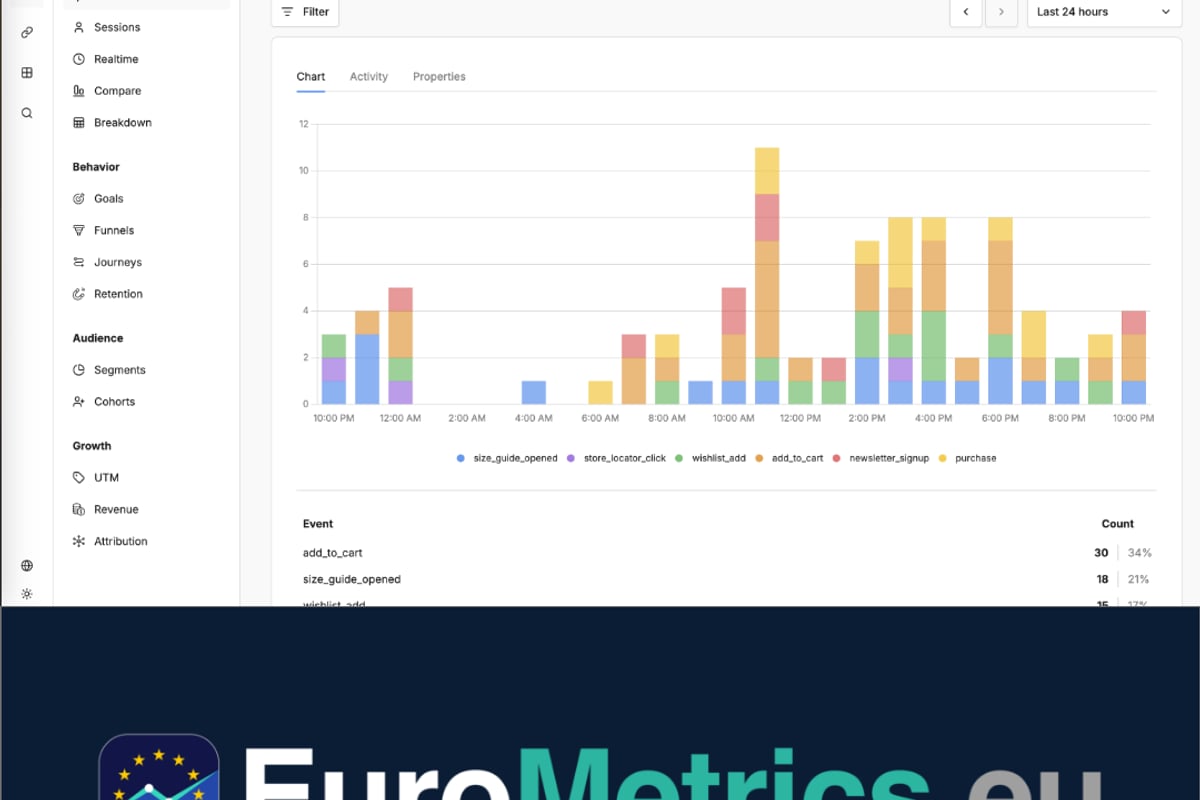This screenshot has width=1200, height=800.
Task: Click the globe language icon
Action: click(27, 566)
